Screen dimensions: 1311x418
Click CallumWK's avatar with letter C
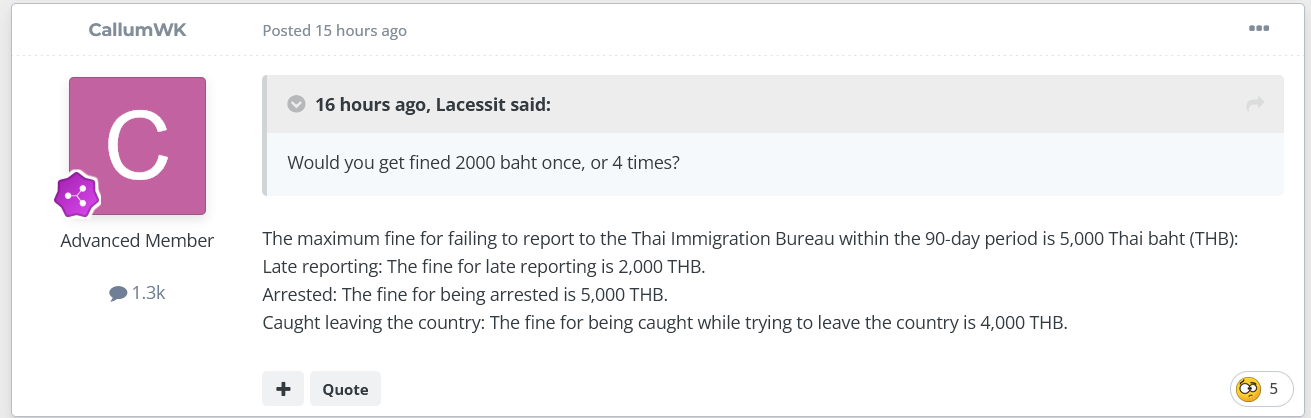click(x=137, y=146)
